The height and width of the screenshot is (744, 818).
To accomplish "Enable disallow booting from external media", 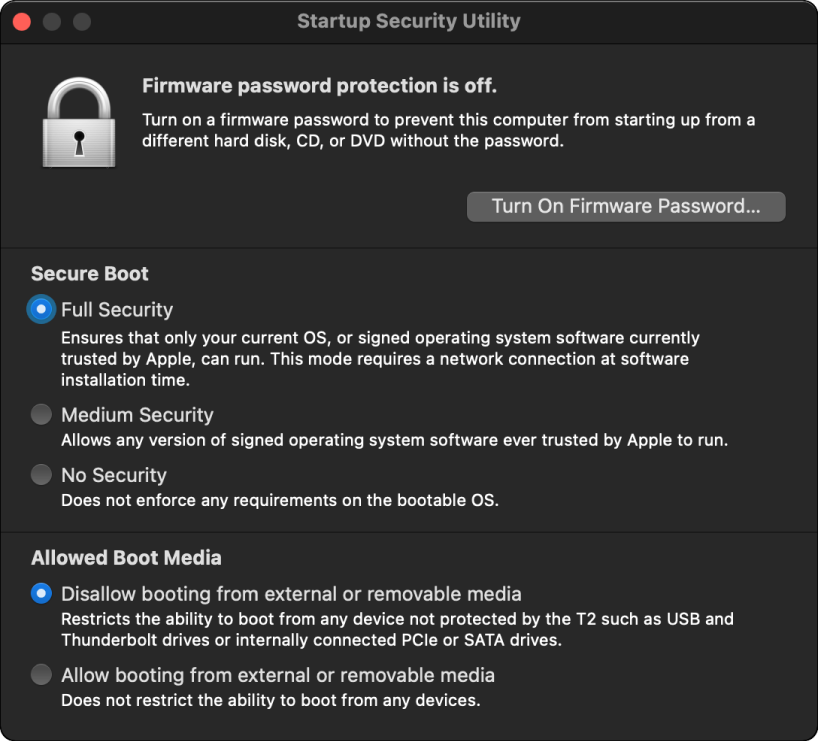I will 41,593.
